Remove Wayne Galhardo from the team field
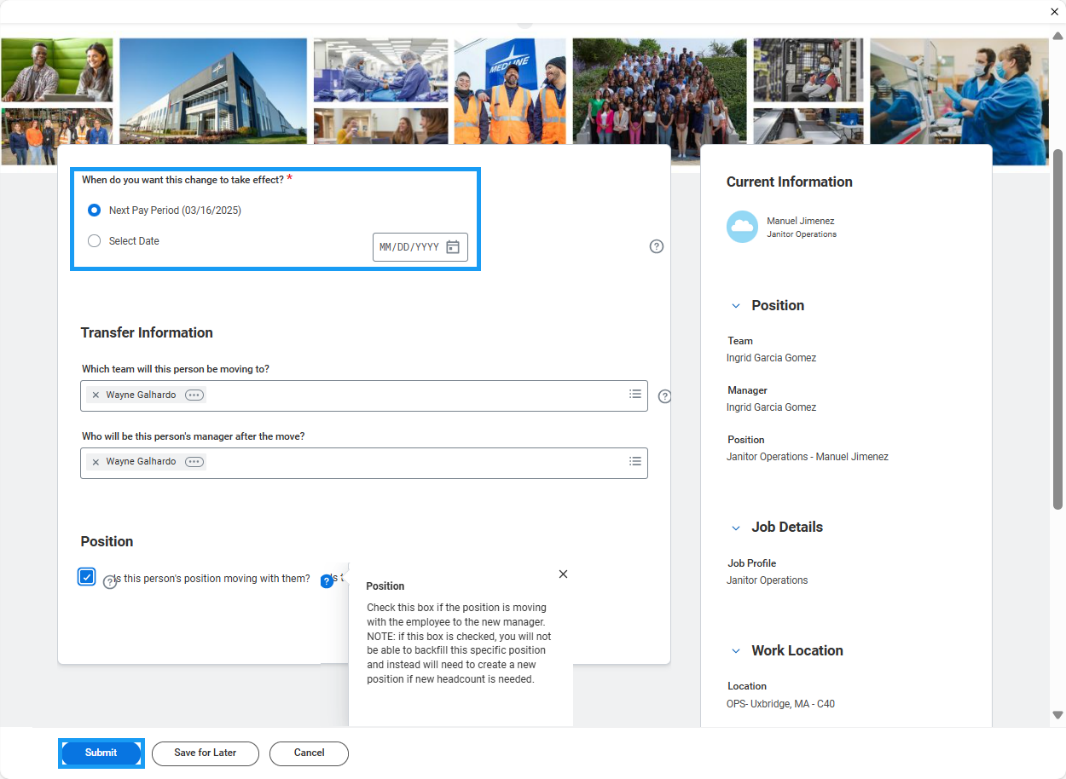 click(x=97, y=395)
